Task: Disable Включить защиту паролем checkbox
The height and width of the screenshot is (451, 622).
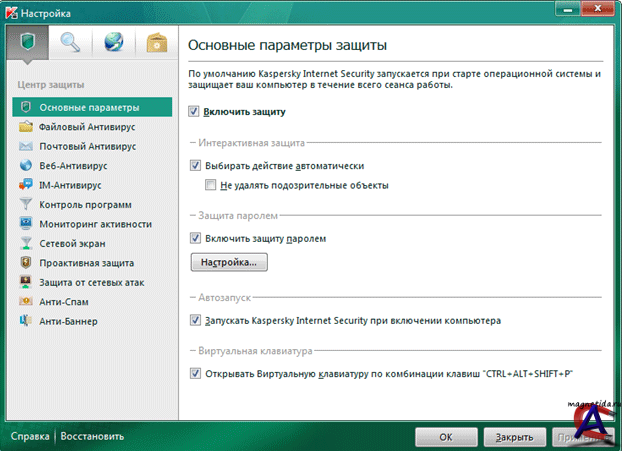Action: point(195,239)
